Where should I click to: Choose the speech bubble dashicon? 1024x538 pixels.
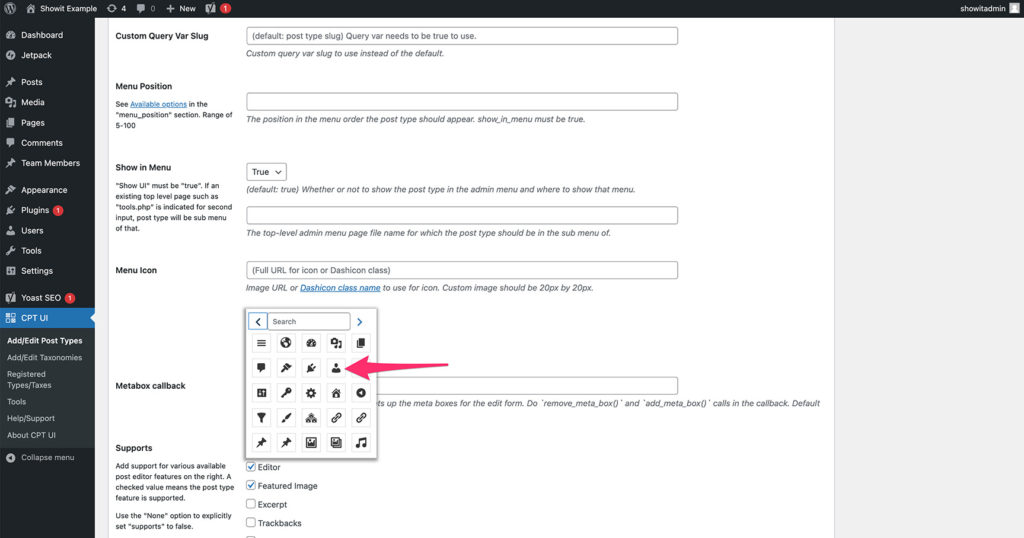pos(260,368)
